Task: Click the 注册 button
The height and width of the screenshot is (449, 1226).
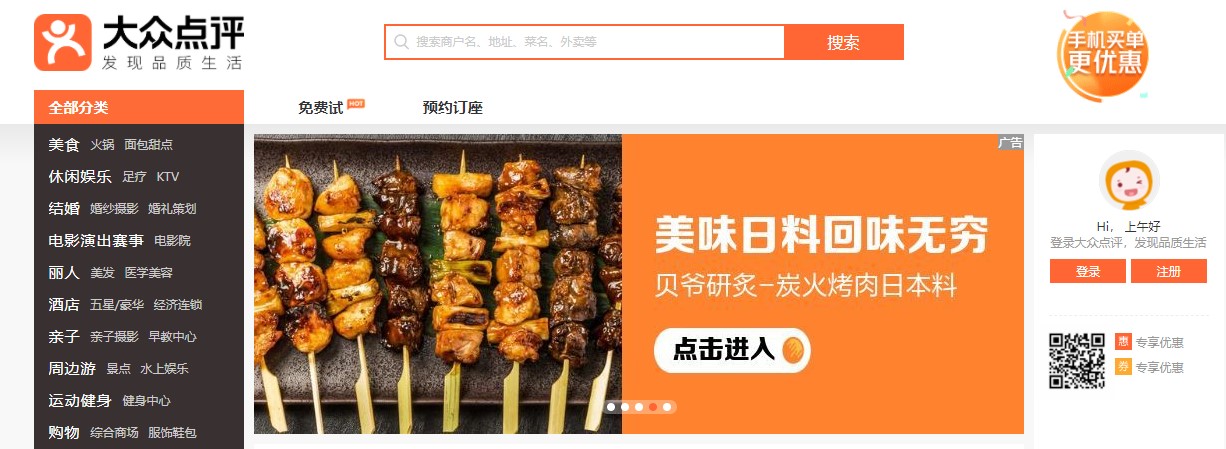Action: tap(1168, 271)
